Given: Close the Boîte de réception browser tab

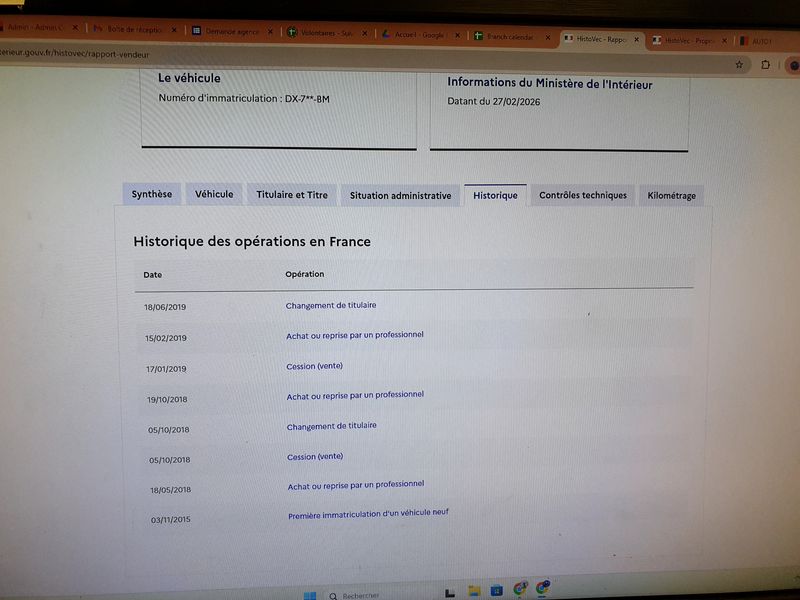Looking at the screenshot, I should tap(174, 31).
